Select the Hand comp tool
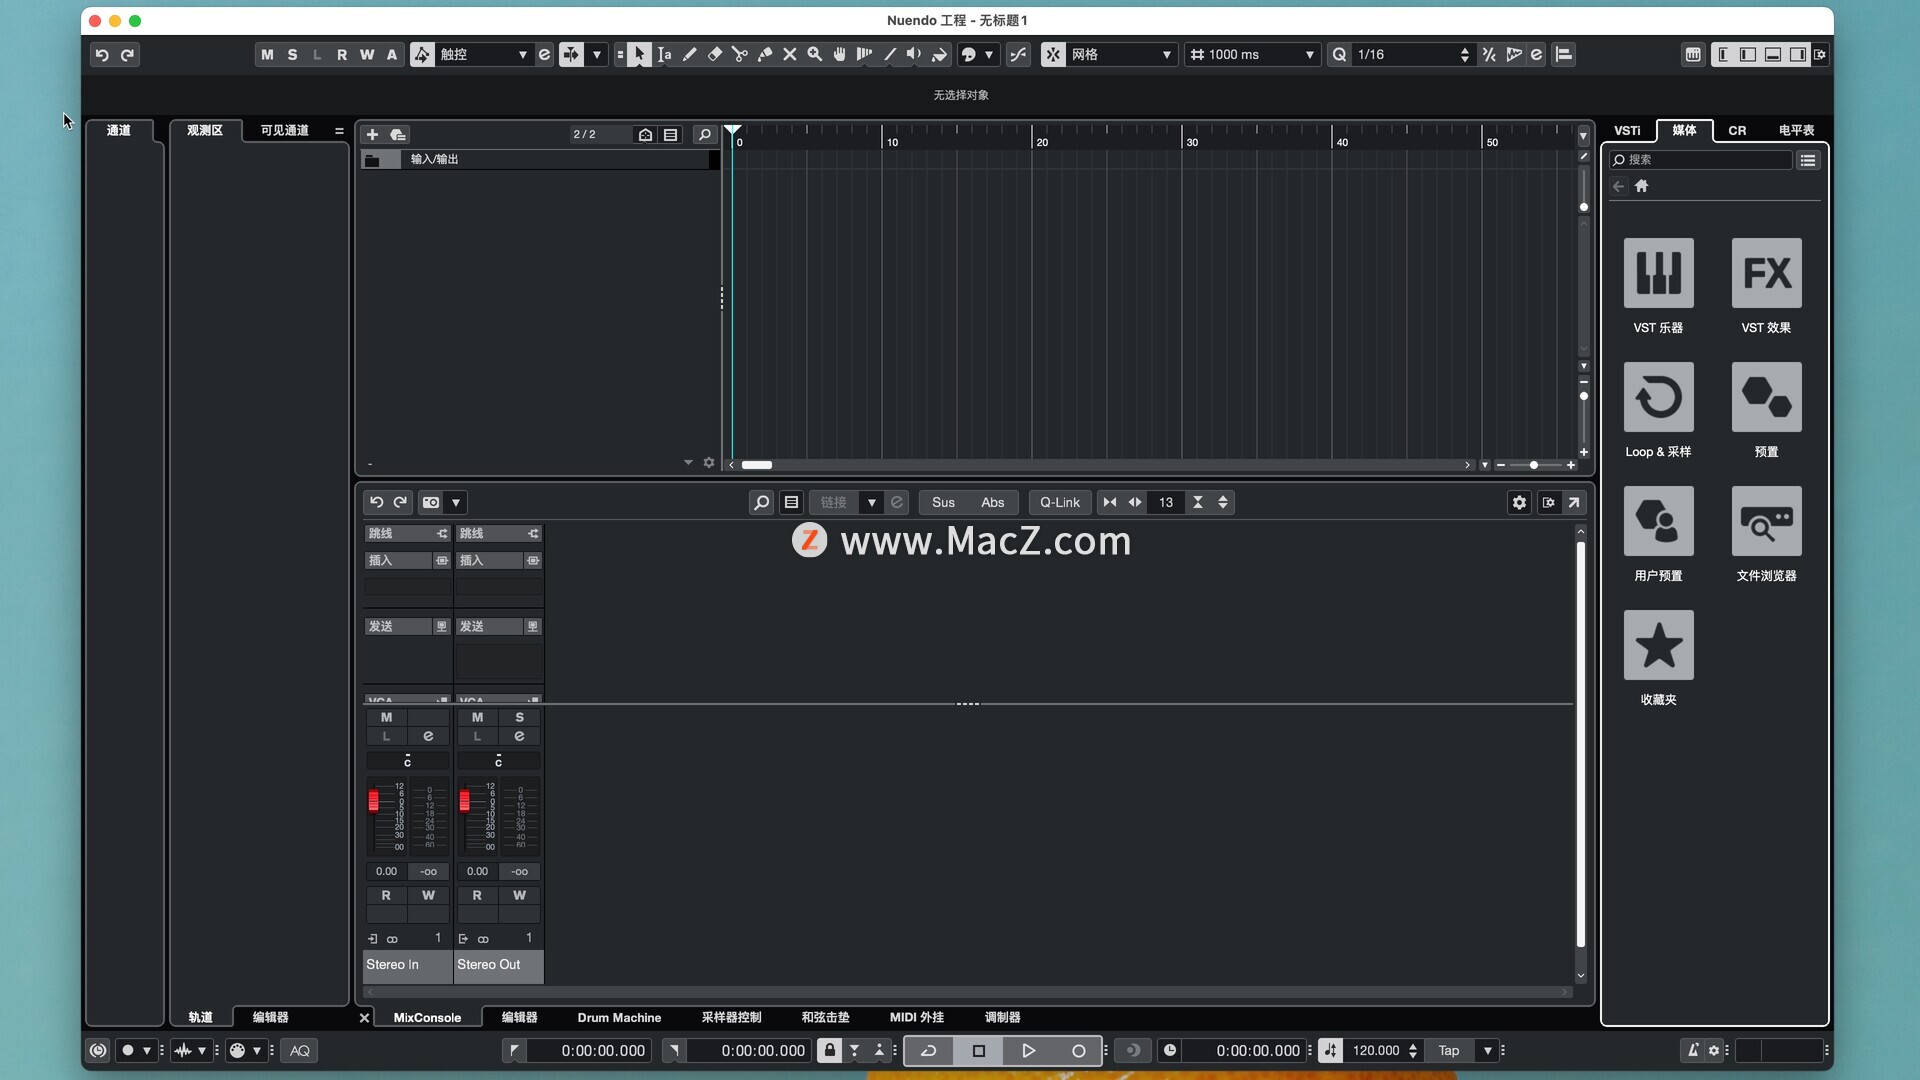This screenshot has height=1080, width=1920. 839,55
